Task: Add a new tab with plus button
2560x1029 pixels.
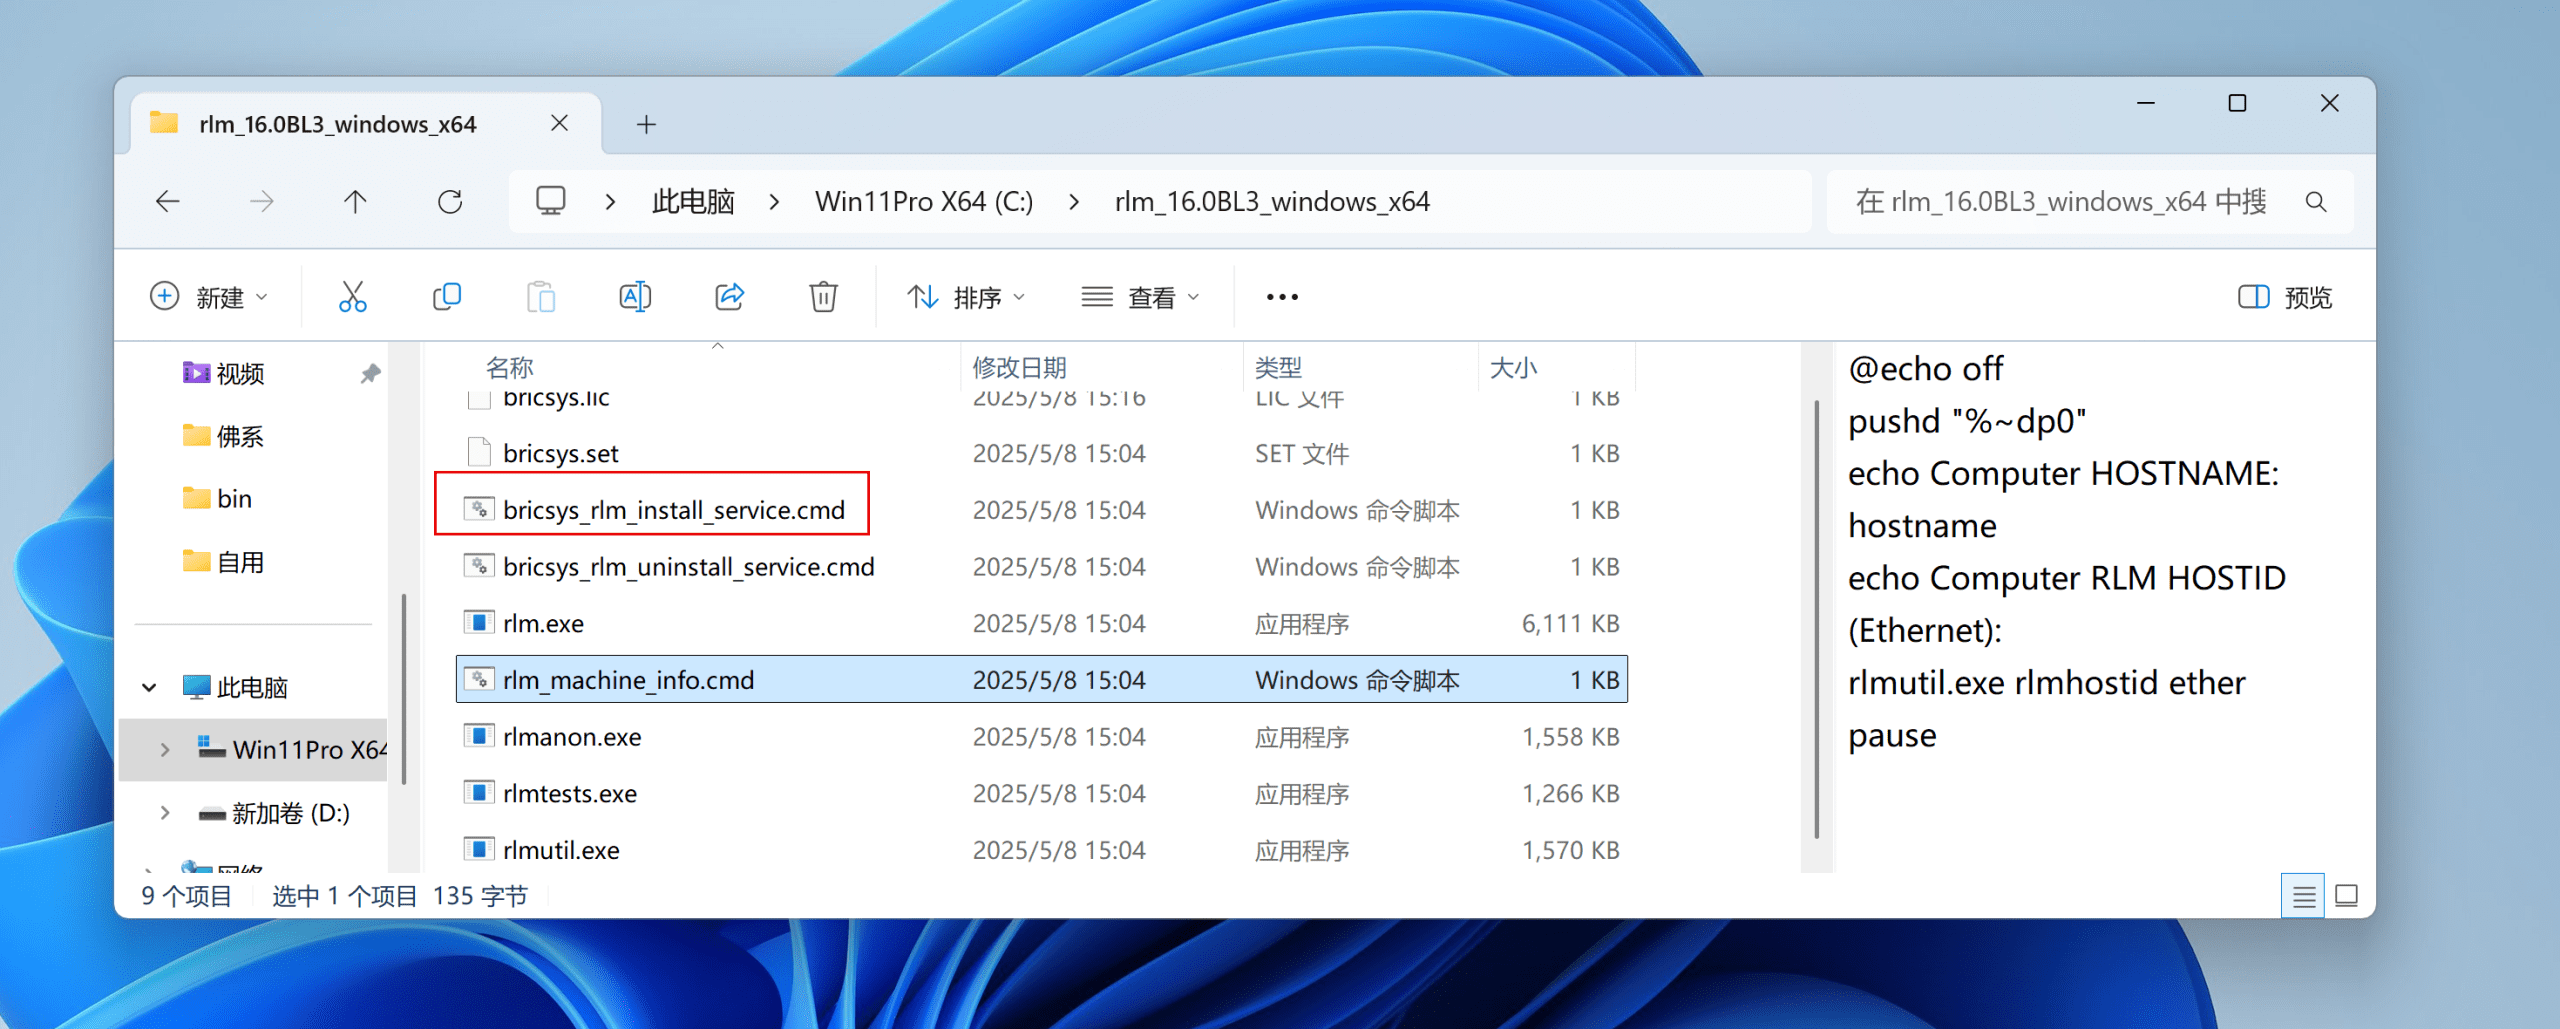Action: 646,124
